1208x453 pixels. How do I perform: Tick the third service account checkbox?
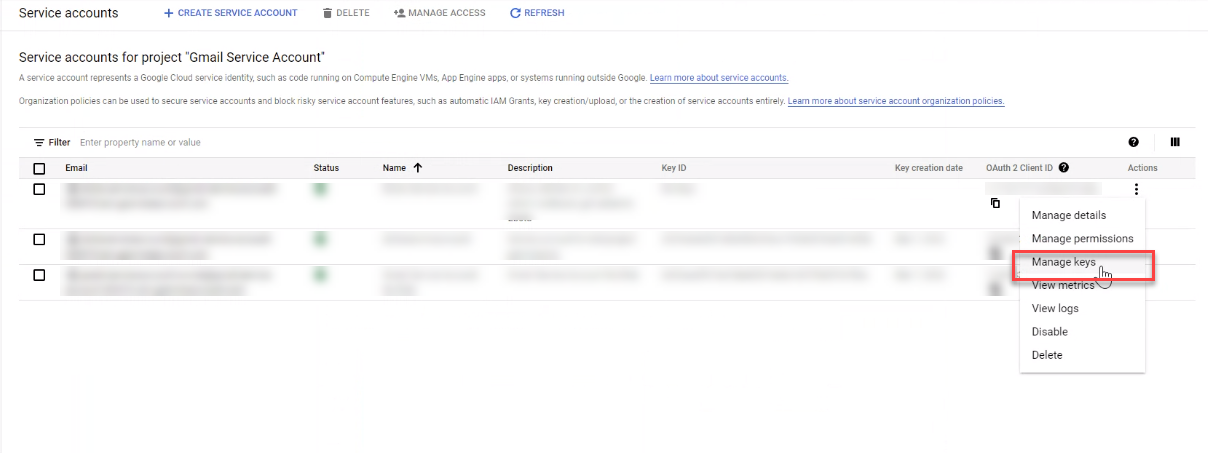click(39, 275)
